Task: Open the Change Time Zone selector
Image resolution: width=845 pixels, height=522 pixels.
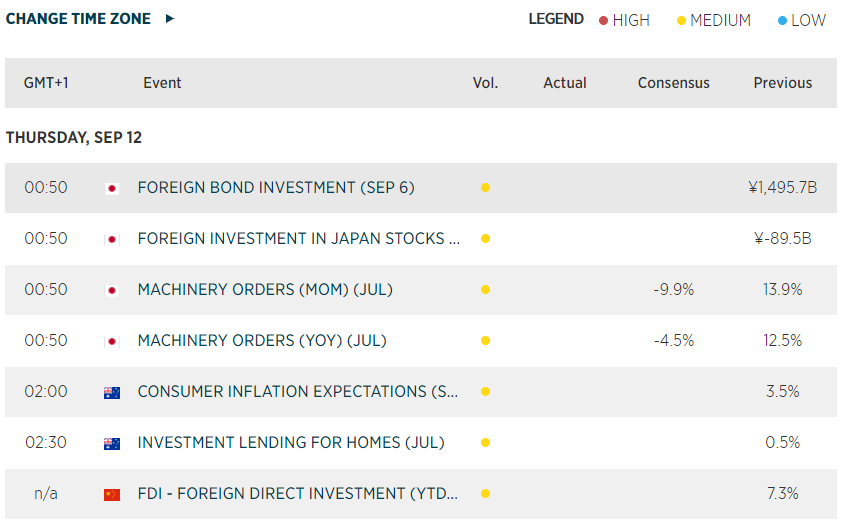Action: (78, 19)
